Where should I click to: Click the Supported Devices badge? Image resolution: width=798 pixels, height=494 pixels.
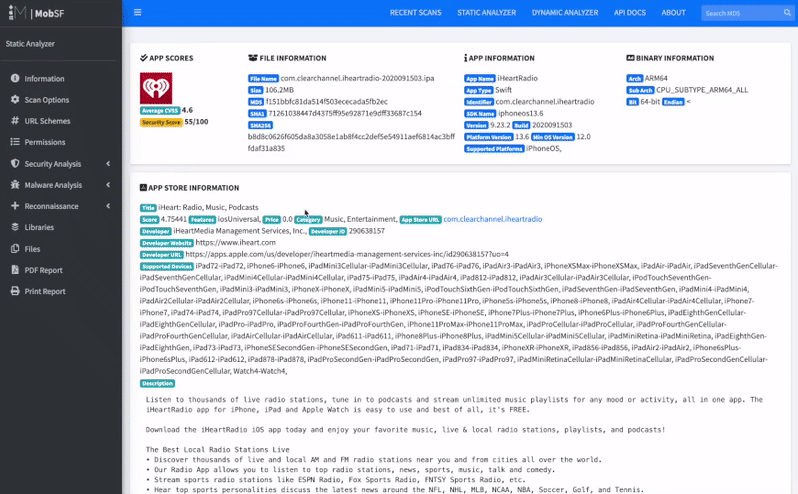[167, 267]
